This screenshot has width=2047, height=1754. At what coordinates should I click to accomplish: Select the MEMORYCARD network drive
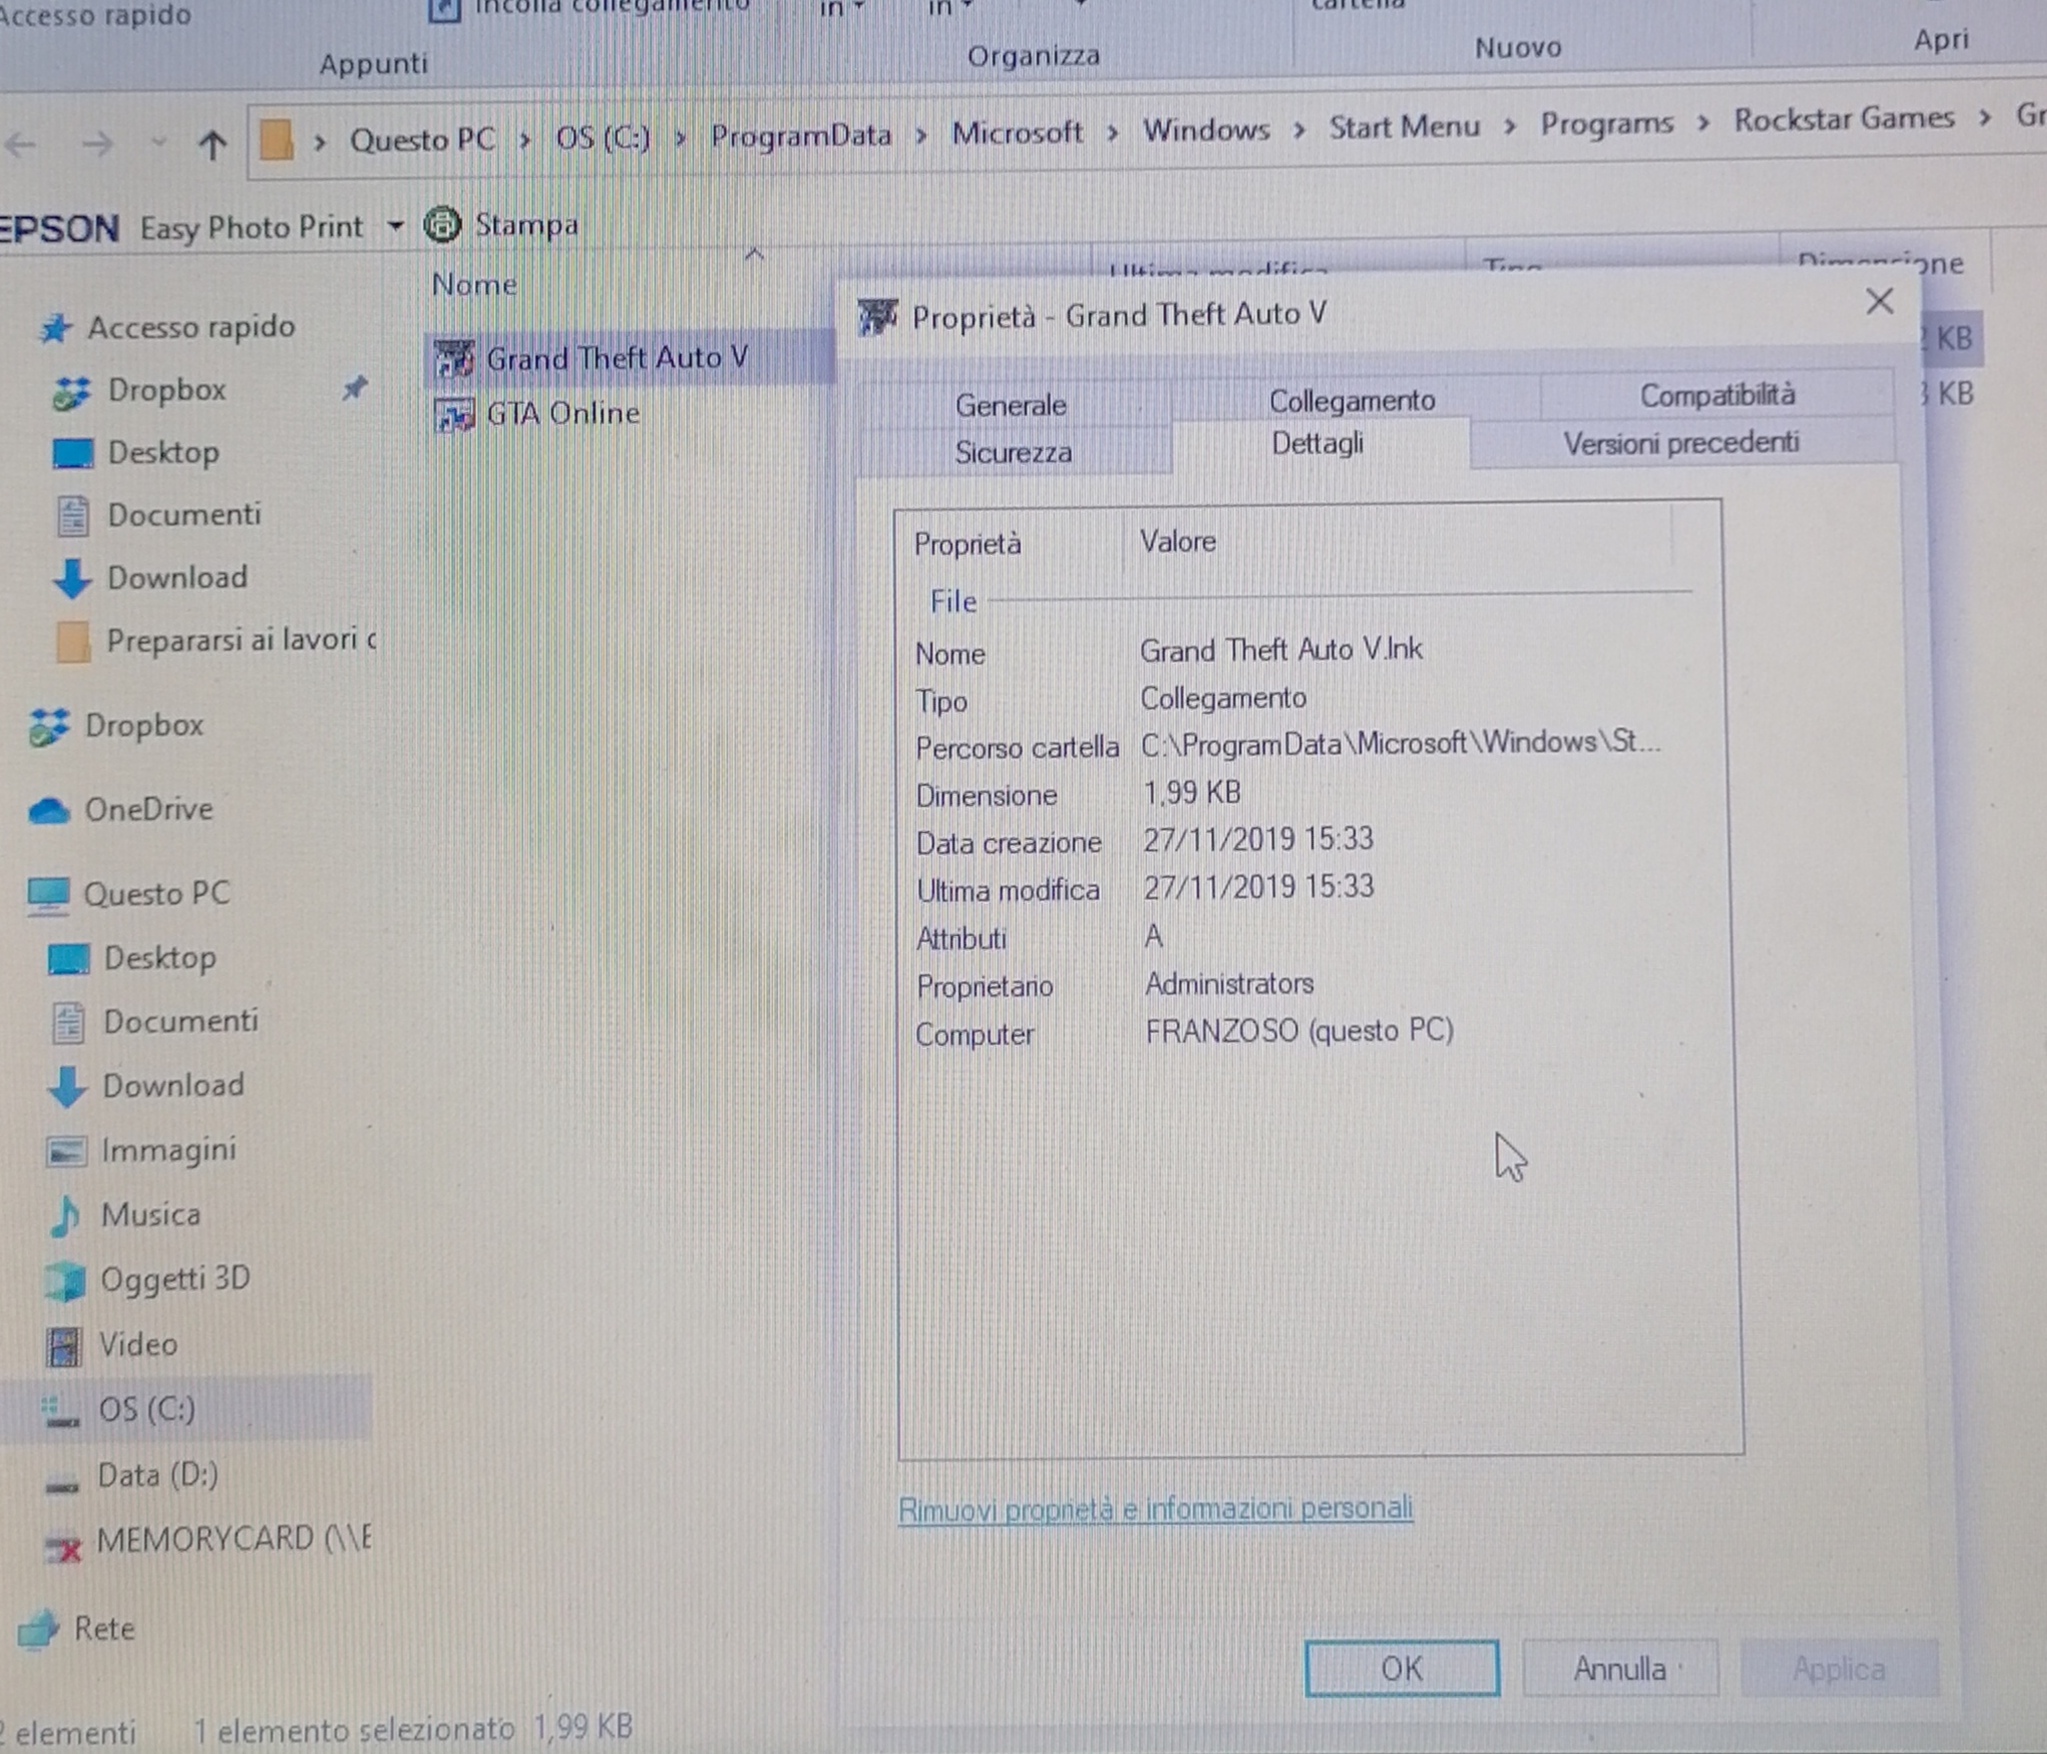tap(231, 1539)
